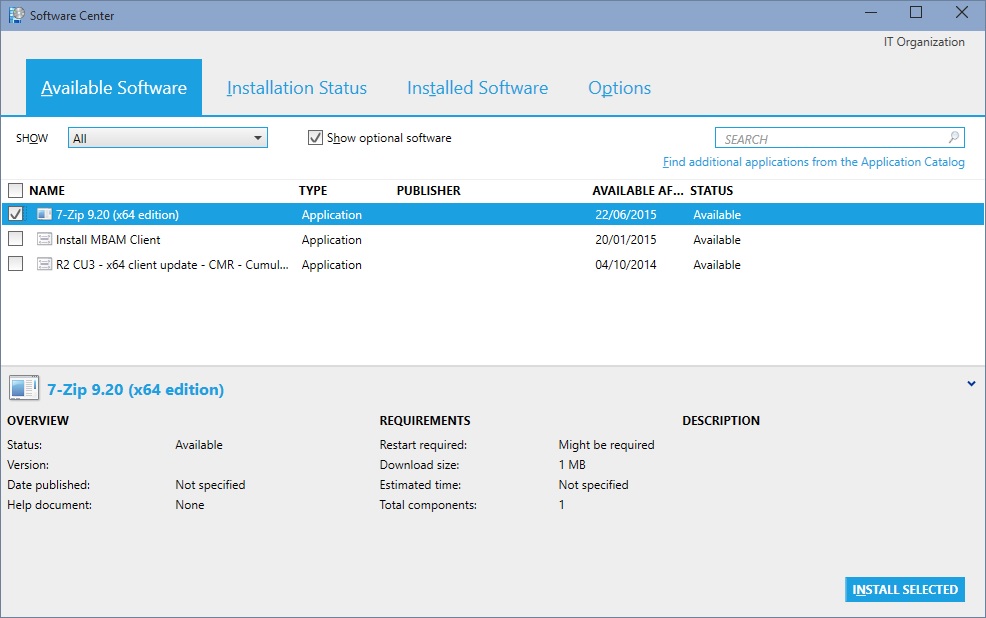Open the Installed Software tab
This screenshot has height=618, width=986.
click(x=477, y=88)
